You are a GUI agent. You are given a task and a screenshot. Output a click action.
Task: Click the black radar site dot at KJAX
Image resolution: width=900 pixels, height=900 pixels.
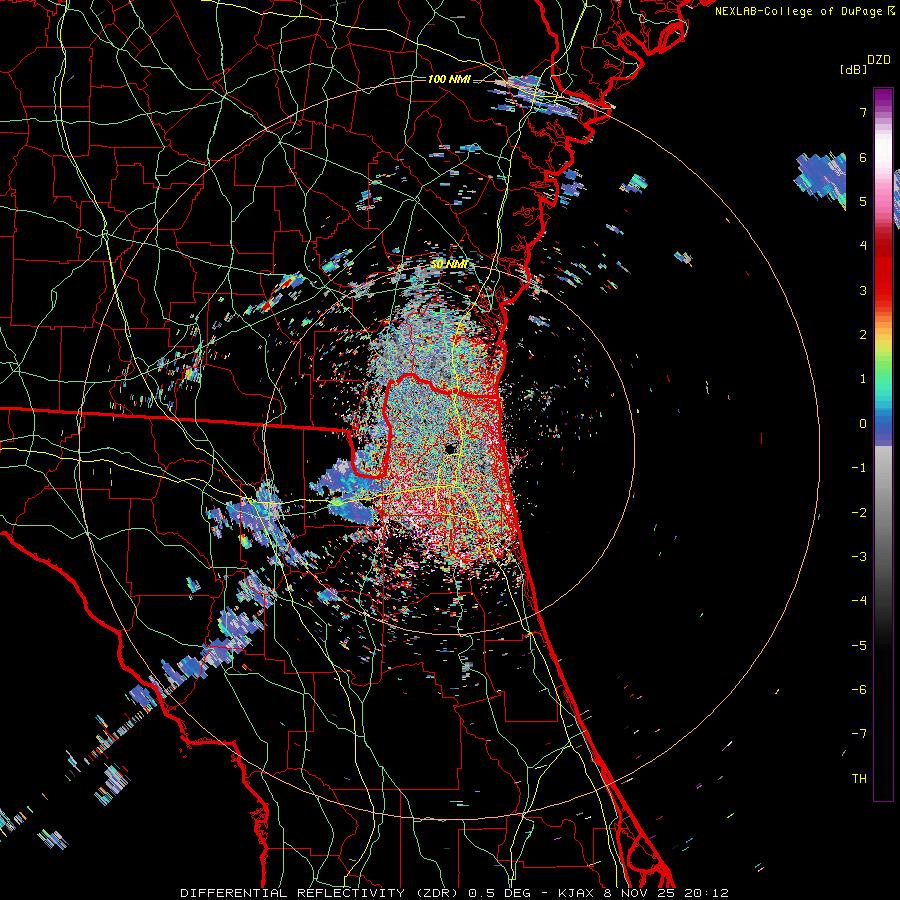(450, 448)
